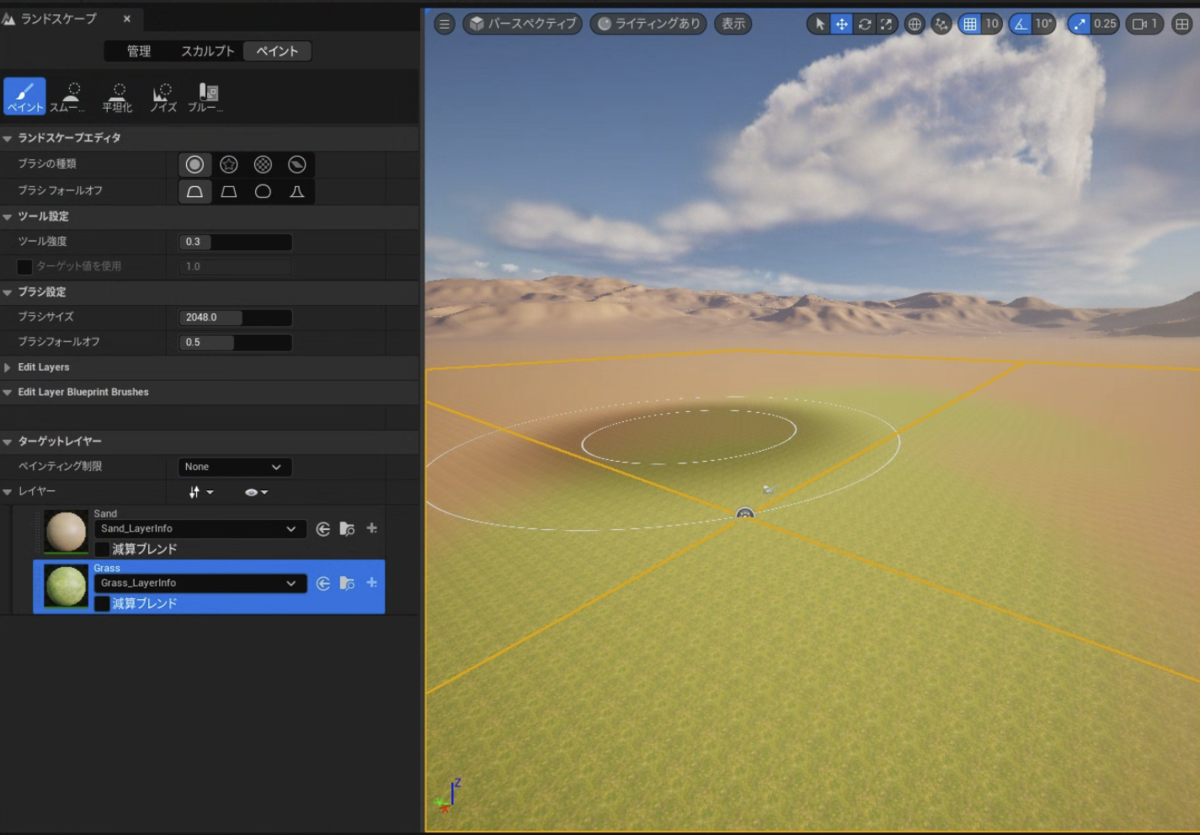Open the Grass_LayerInfo dropdown
Screen dimensions: 1200x835
coord(200,583)
